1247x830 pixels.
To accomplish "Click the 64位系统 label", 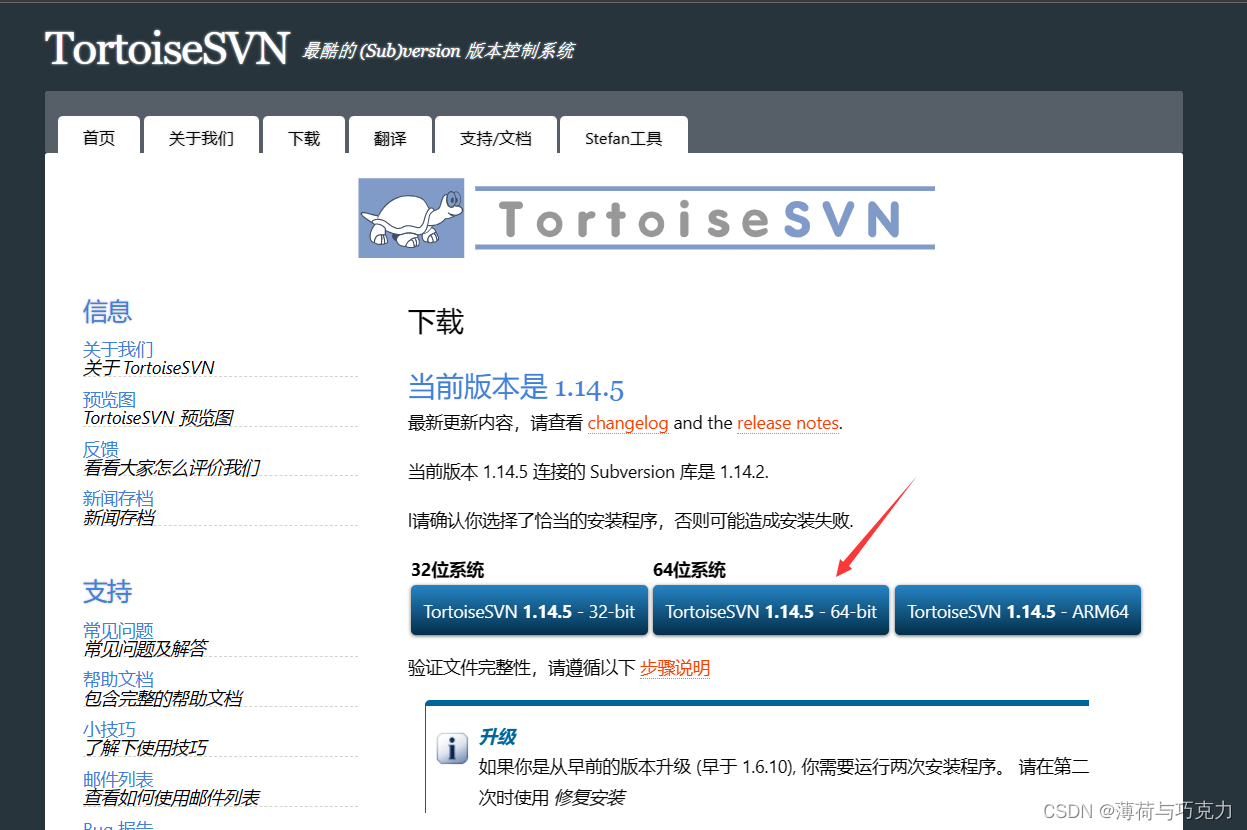I will (x=689, y=570).
